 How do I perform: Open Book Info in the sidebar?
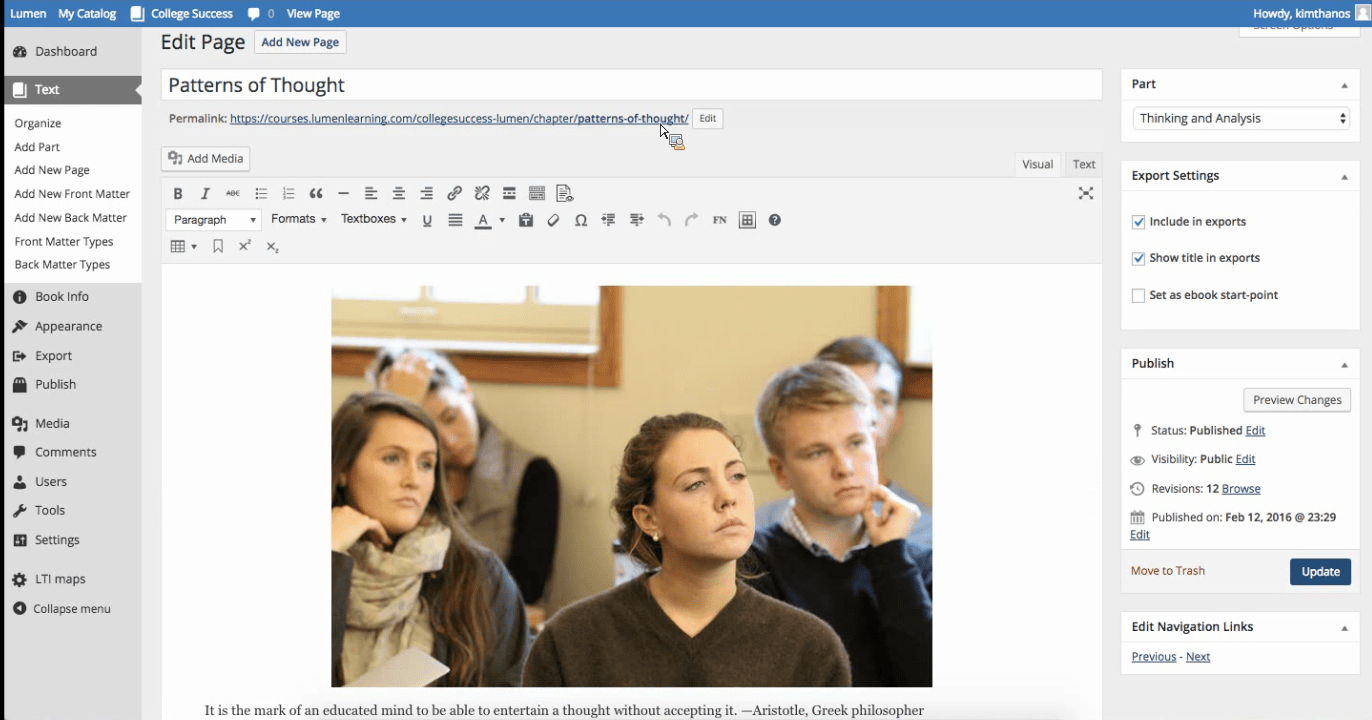pos(62,297)
